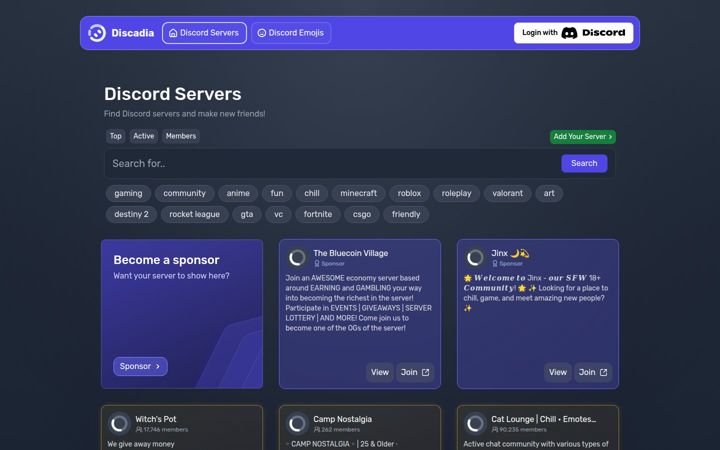Viewport: 720px width, 450px height.
Task: View the Jinx server
Action: (x=558, y=372)
